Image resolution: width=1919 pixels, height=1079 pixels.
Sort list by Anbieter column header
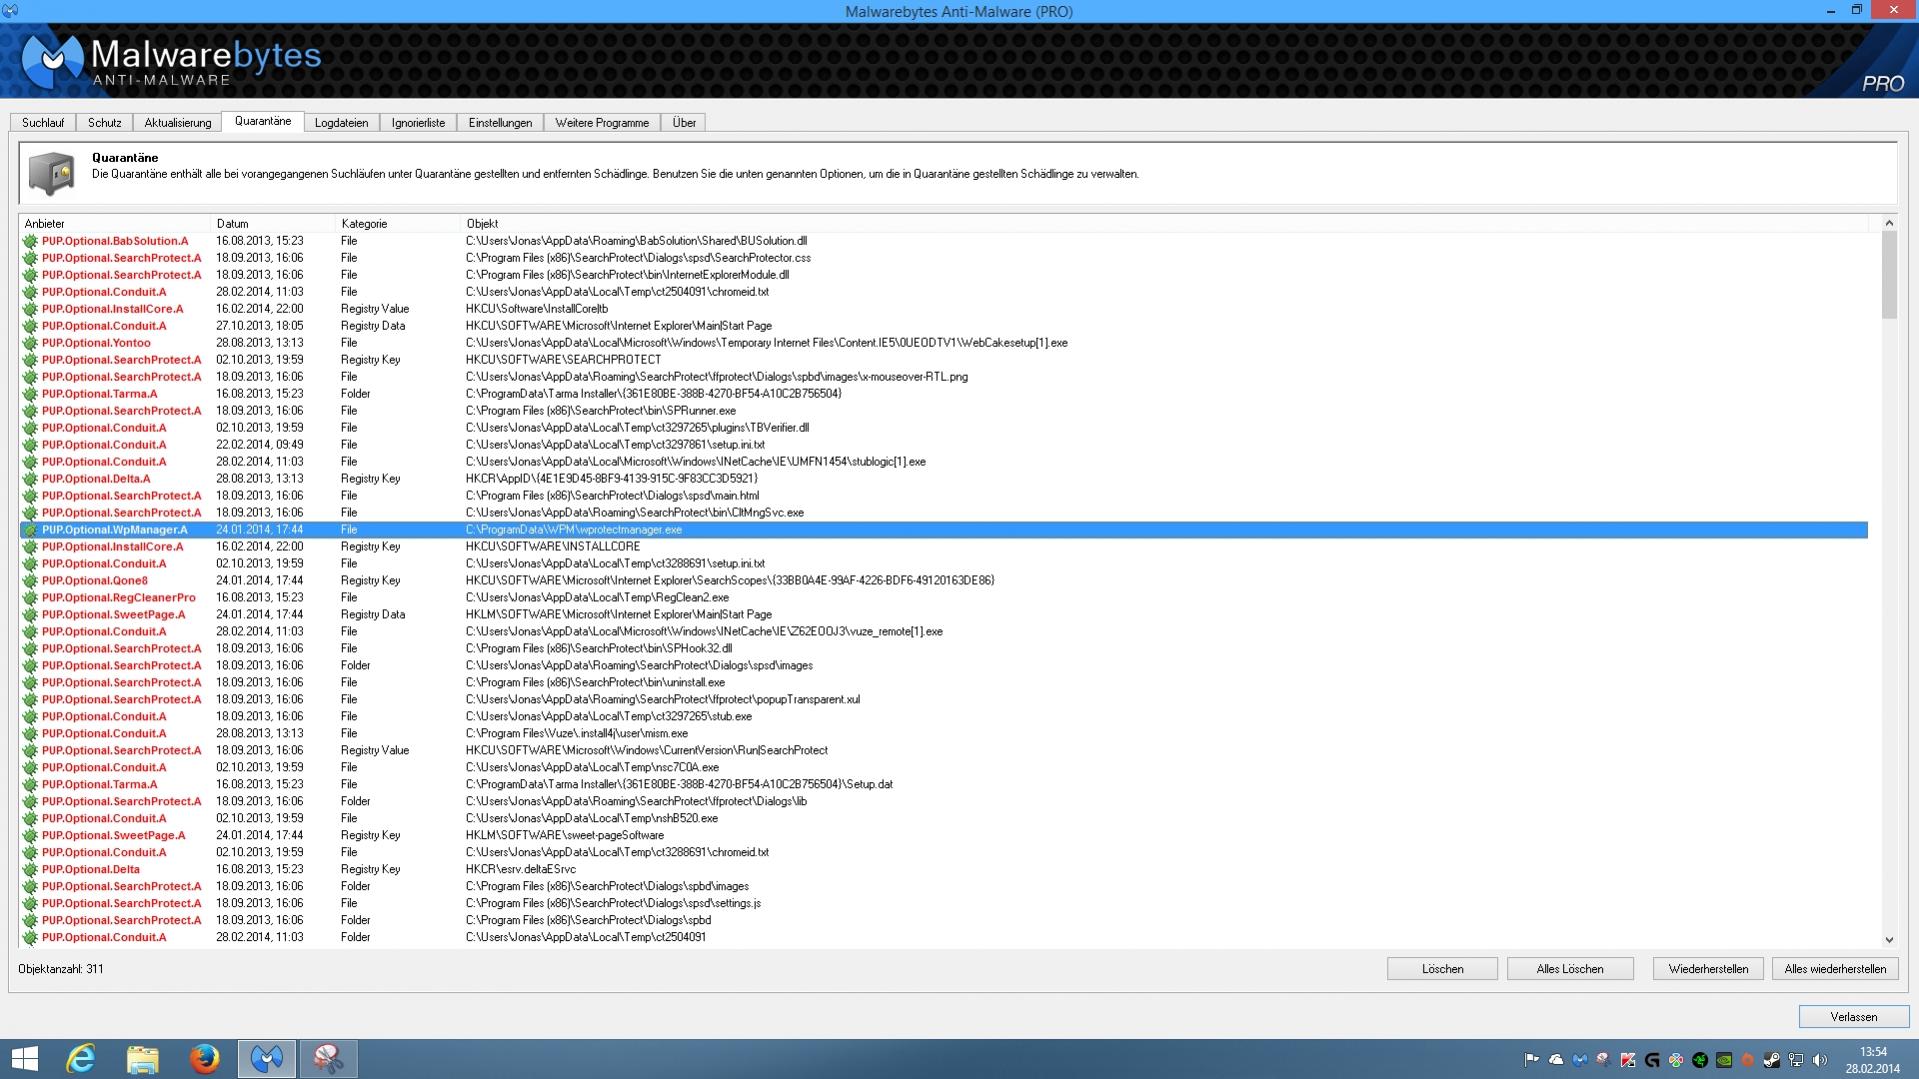click(x=114, y=224)
